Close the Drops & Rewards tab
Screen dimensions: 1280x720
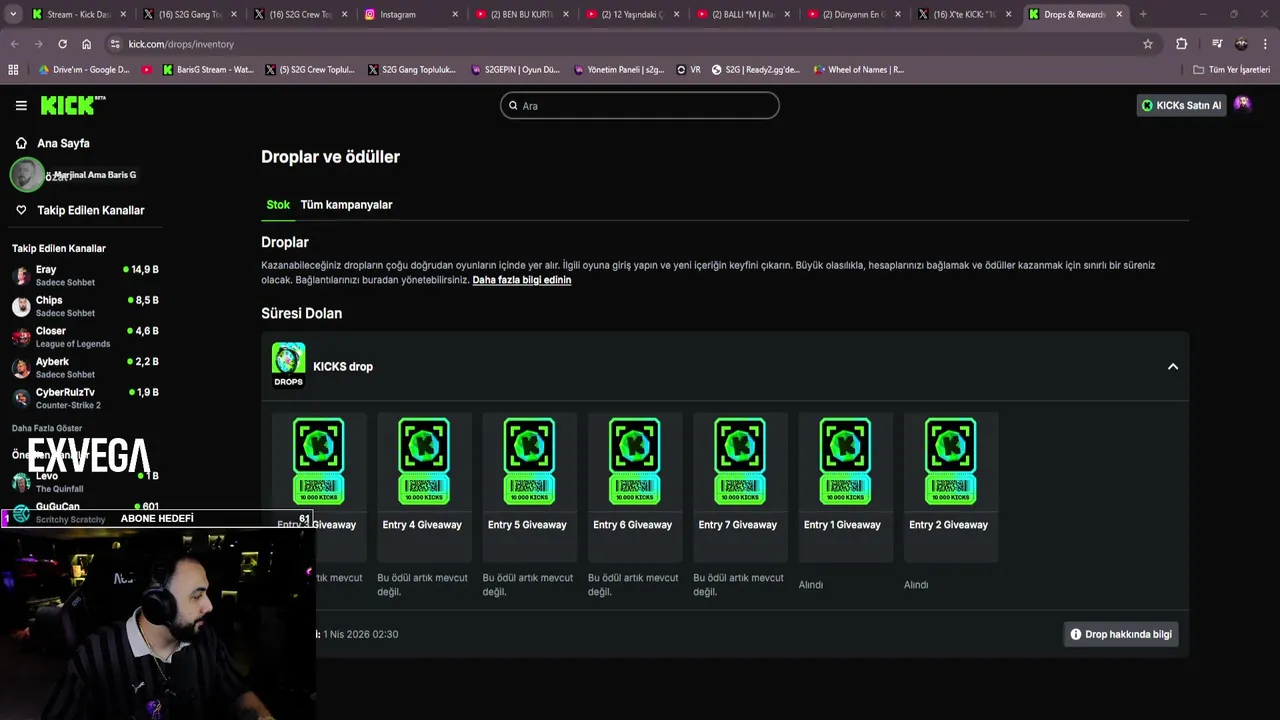(x=1119, y=14)
